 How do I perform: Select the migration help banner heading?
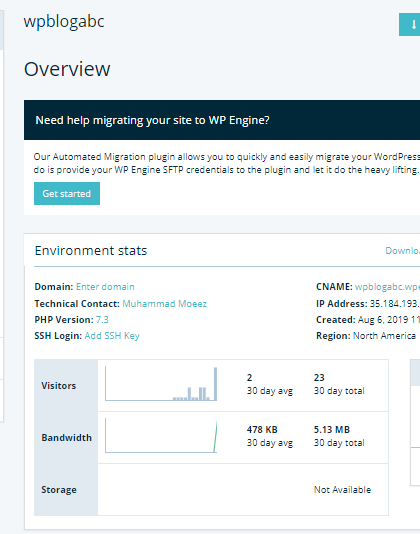tap(152, 120)
